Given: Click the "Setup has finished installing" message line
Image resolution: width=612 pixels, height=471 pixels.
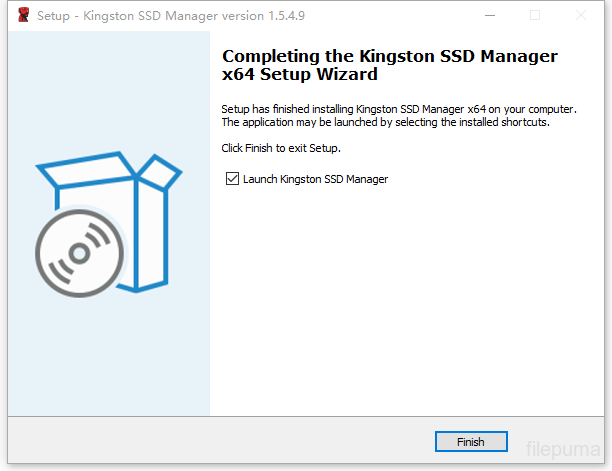Looking at the screenshot, I should pyautogui.click(x=398, y=108).
